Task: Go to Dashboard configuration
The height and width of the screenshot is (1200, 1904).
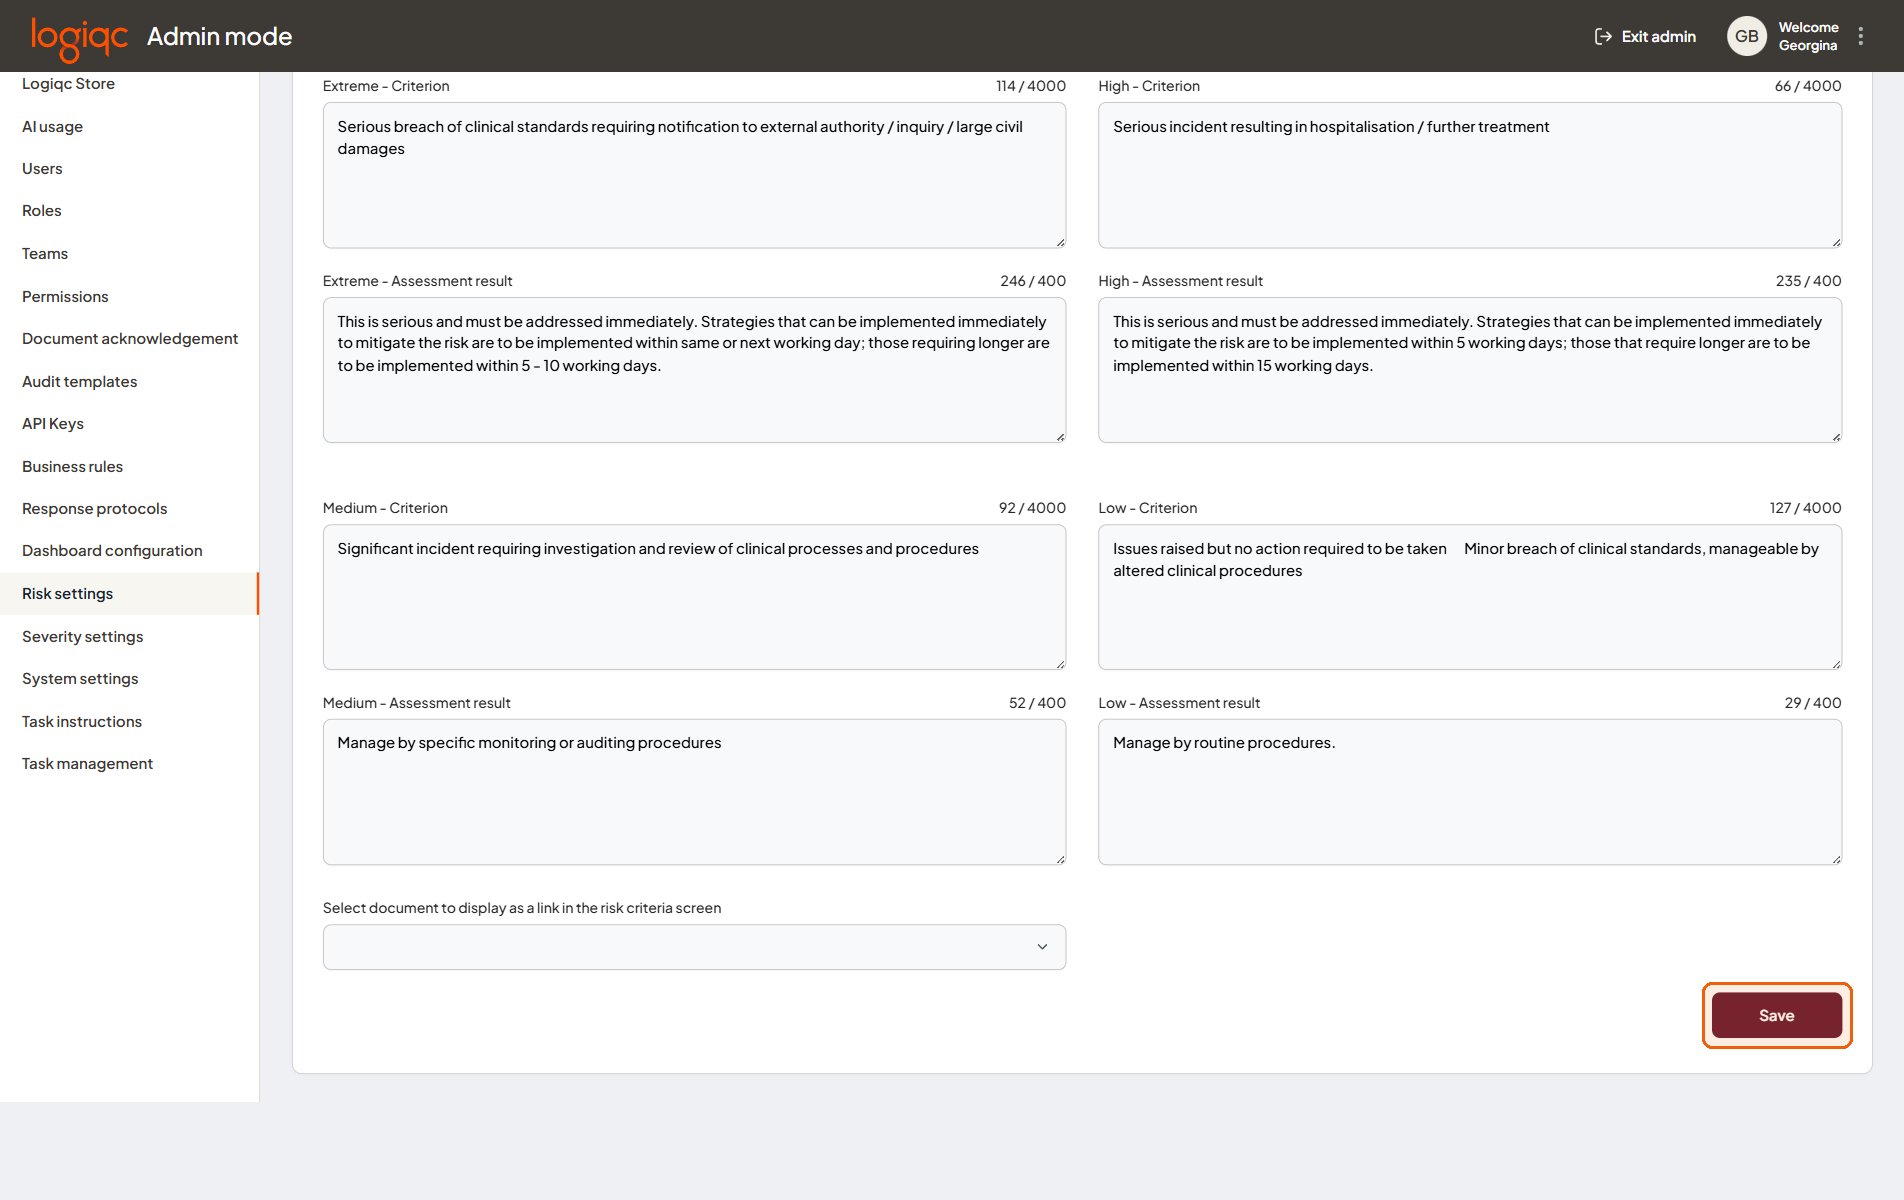Action: [x=112, y=551]
